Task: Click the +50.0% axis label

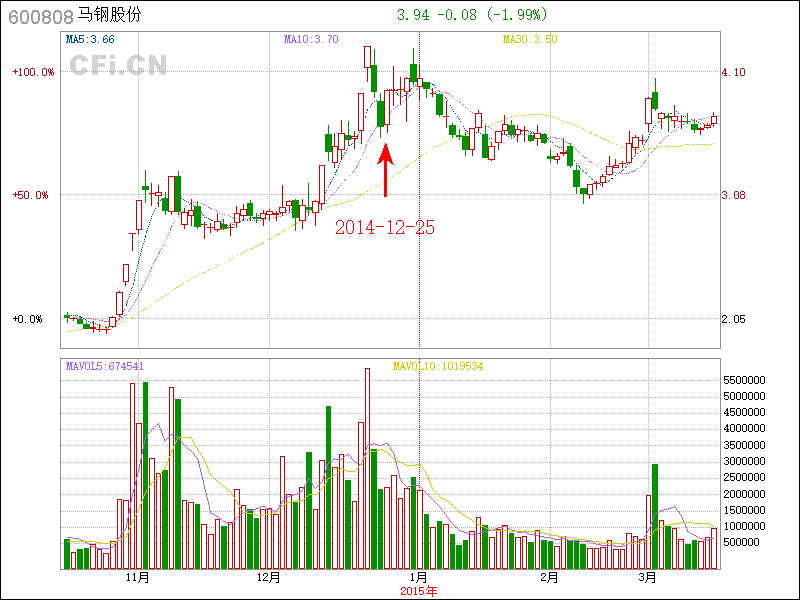Action: pyautogui.click(x=31, y=195)
